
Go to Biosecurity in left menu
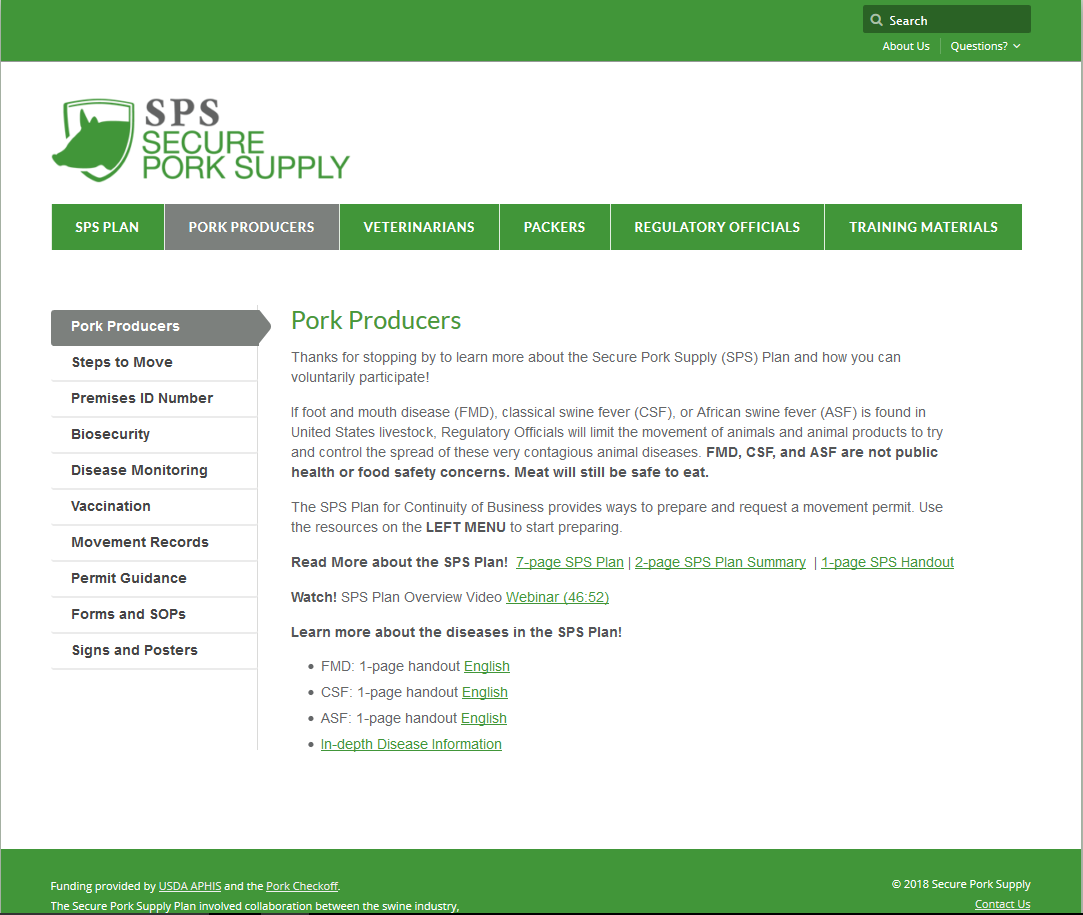pyautogui.click(x=155, y=434)
